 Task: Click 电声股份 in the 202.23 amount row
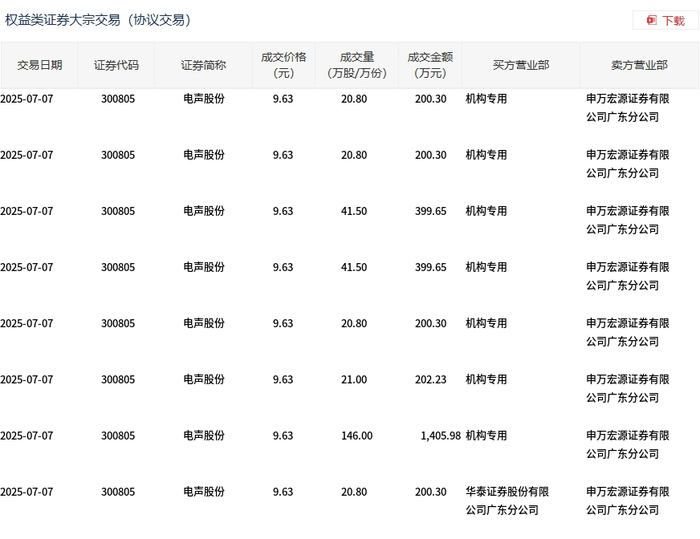[204, 380]
